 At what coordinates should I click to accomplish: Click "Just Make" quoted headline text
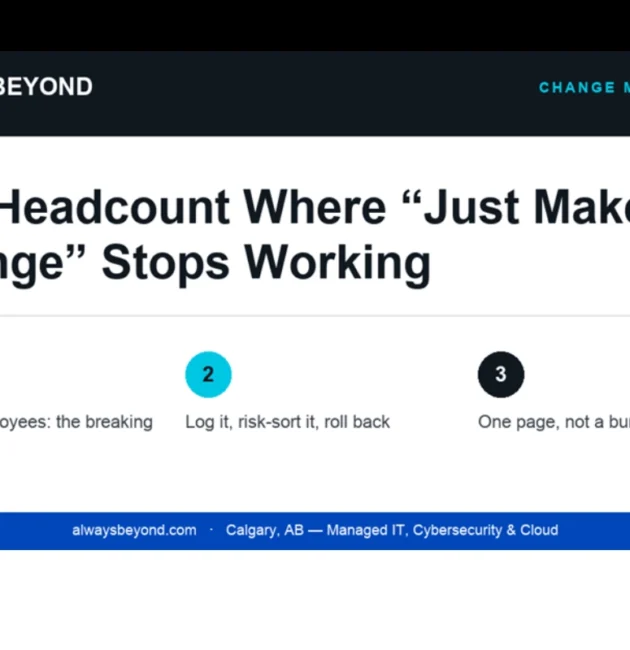526,206
